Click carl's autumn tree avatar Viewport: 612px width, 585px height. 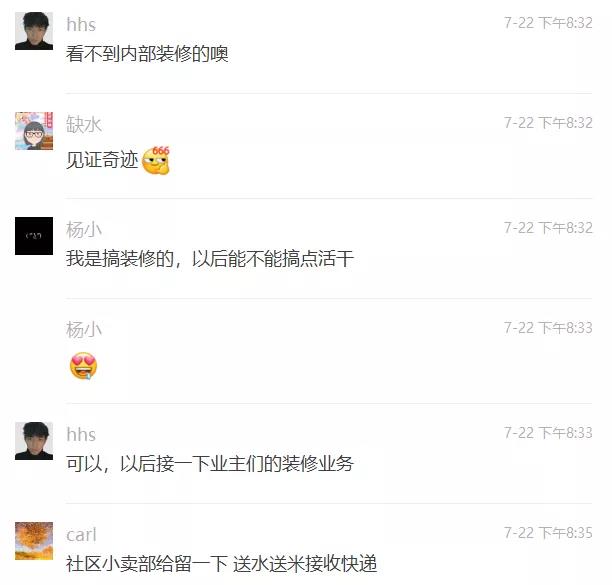(34, 541)
